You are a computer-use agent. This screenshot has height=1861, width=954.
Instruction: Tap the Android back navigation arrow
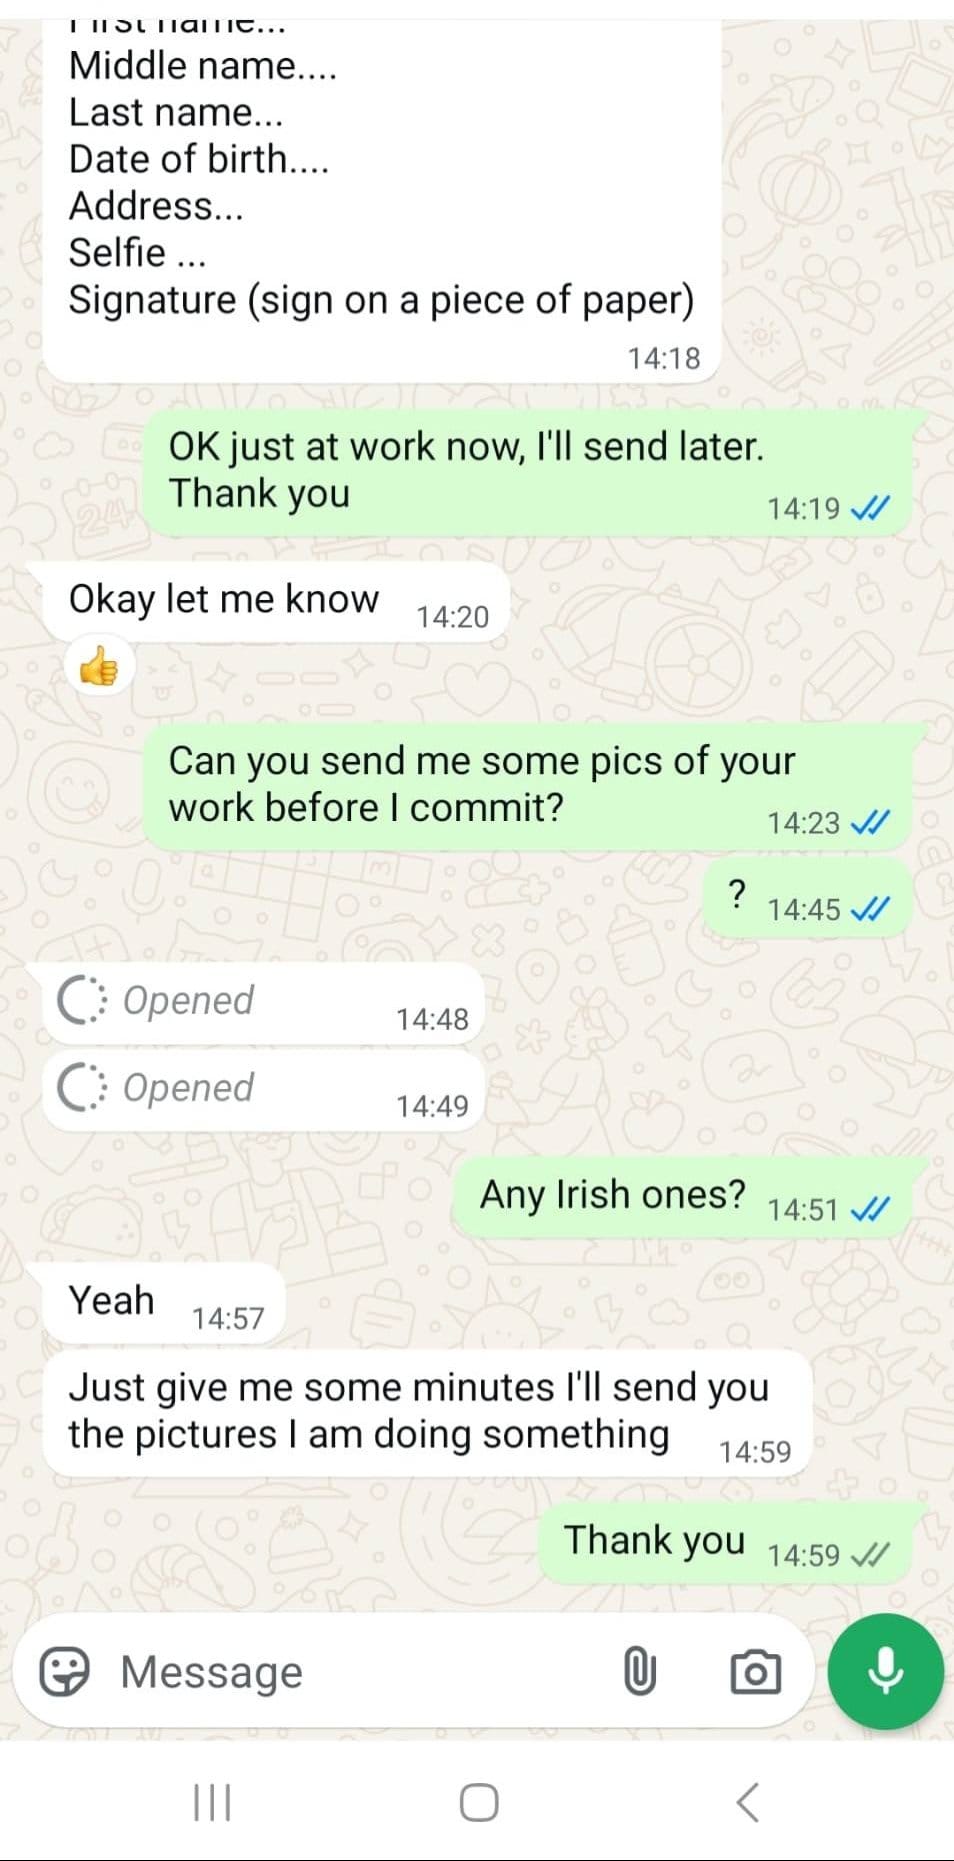pyautogui.click(x=748, y=1803)
